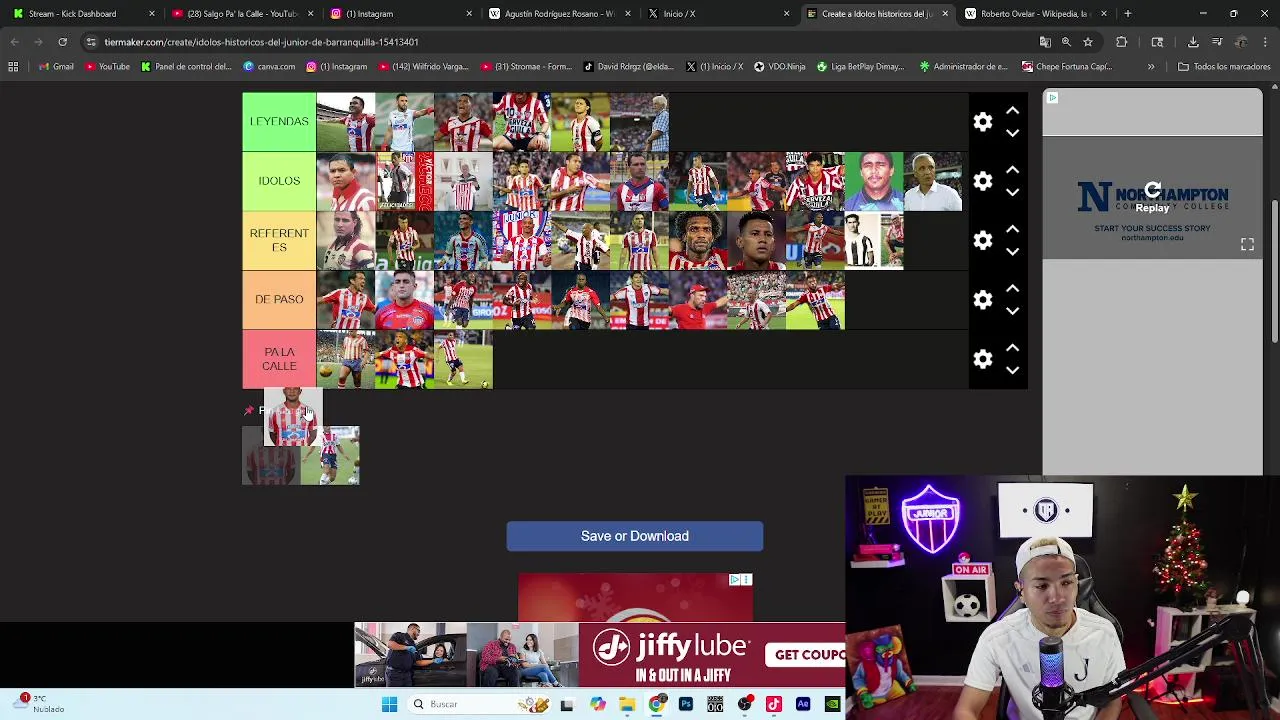The image size is (1280, 720).
Task: Open browser extensions puzzle icon
Action: point(1121,42)
